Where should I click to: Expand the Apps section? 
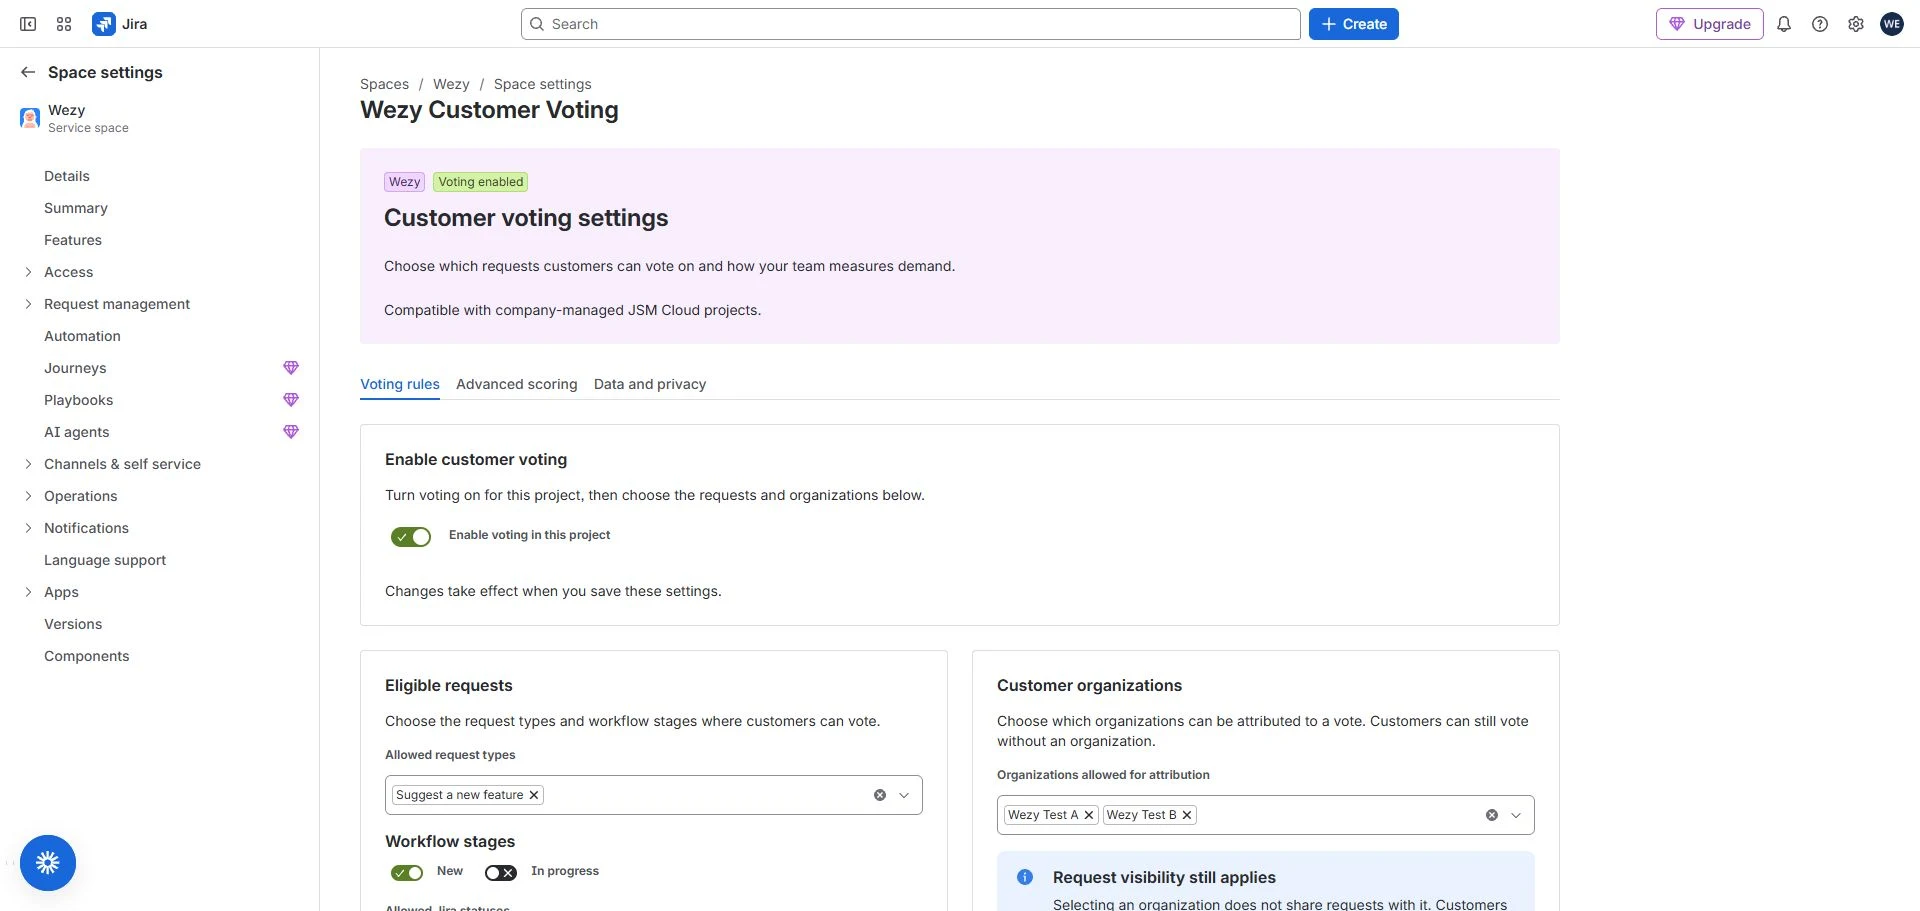coord(28,592)
